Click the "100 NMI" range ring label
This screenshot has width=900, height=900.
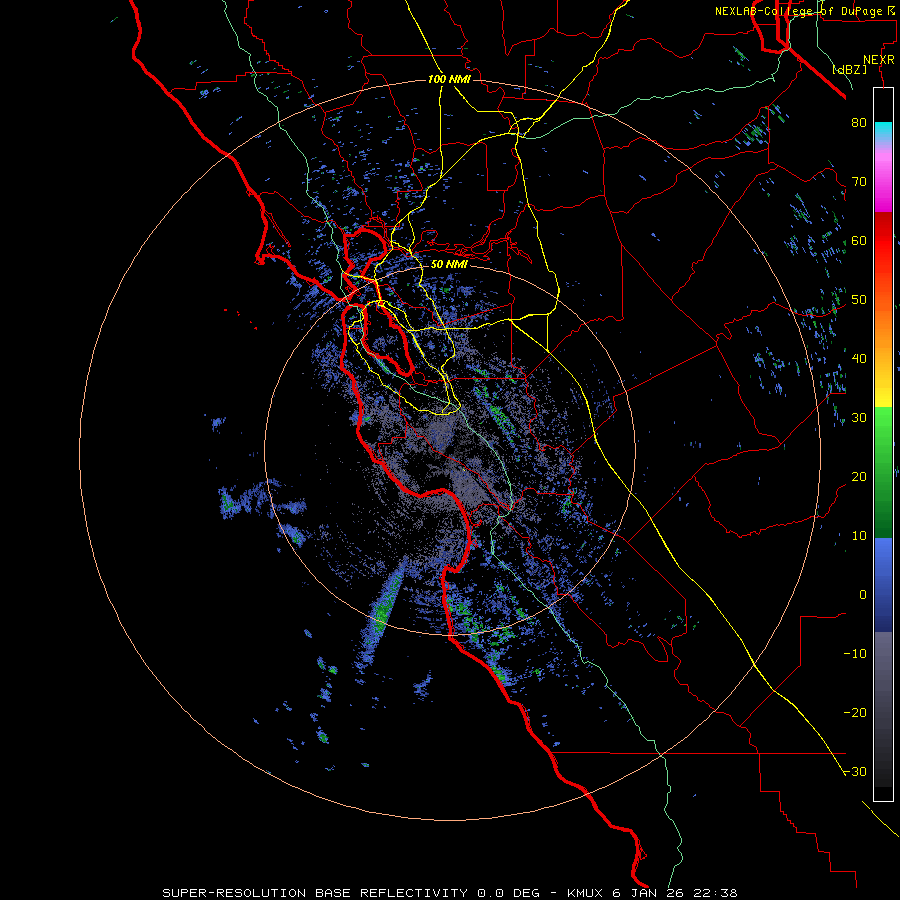pyautogui.click(x=449, y=79)
